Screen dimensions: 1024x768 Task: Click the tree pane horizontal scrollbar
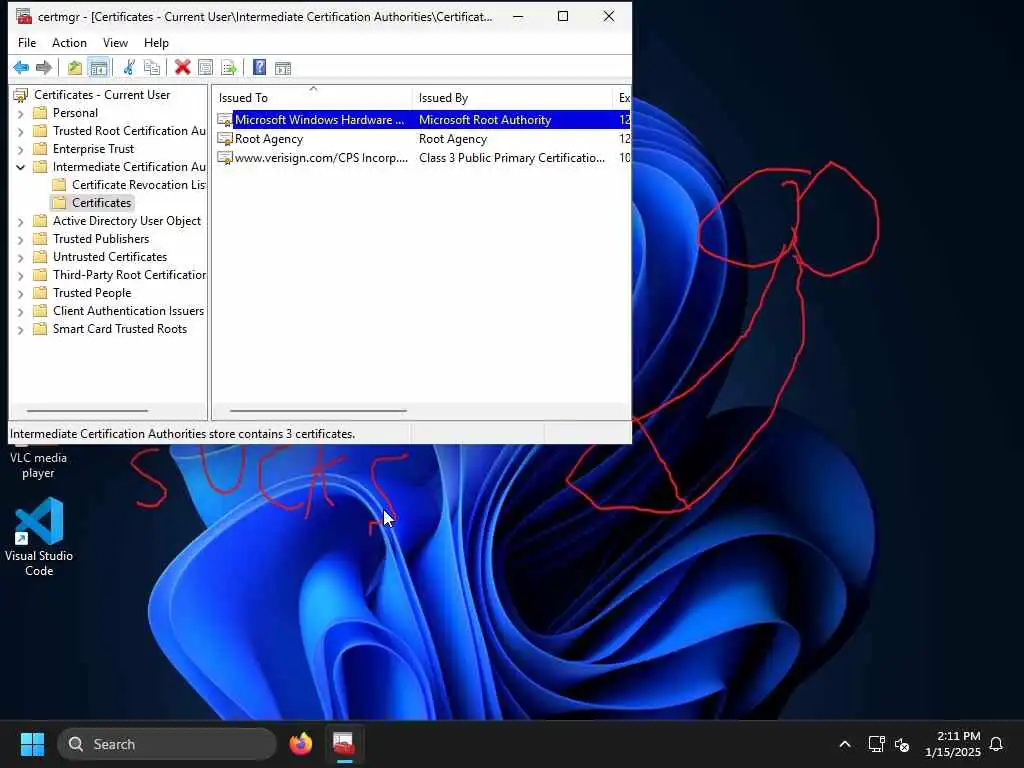(x=88, y=411)
